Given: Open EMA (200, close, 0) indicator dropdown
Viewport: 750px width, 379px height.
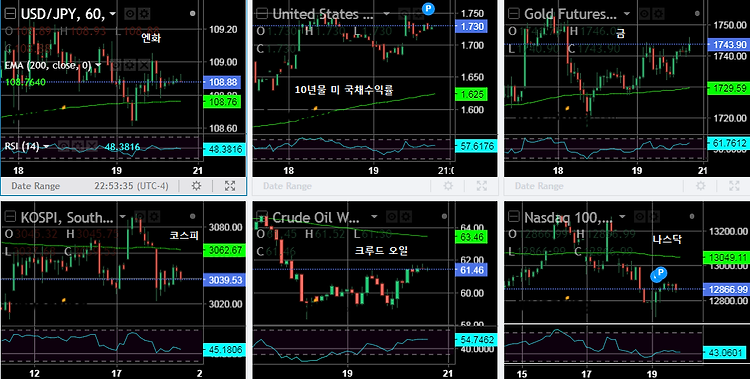Looking at the screenshot, I should click(x=98, y=65).
